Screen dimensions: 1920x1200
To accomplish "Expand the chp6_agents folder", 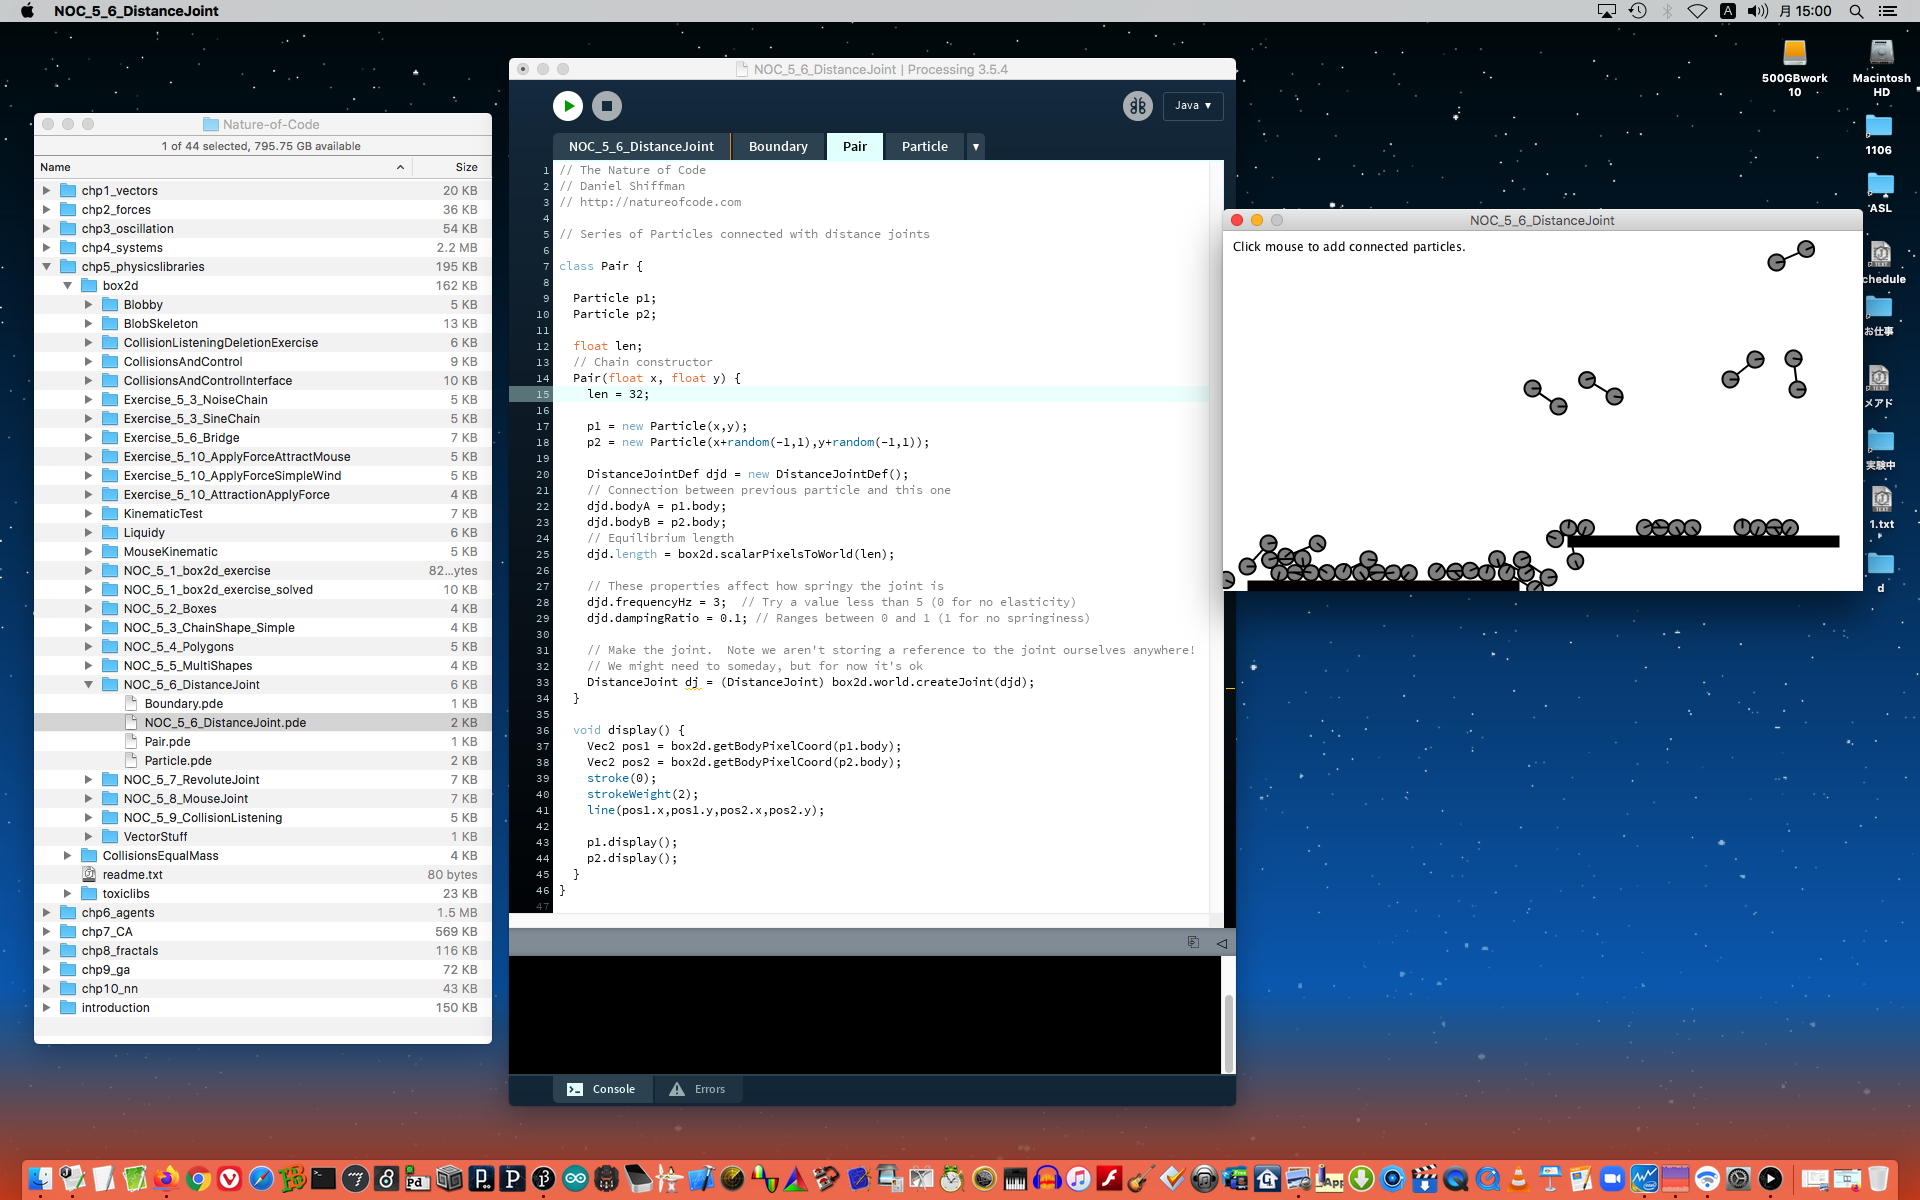I will point(46,913).
